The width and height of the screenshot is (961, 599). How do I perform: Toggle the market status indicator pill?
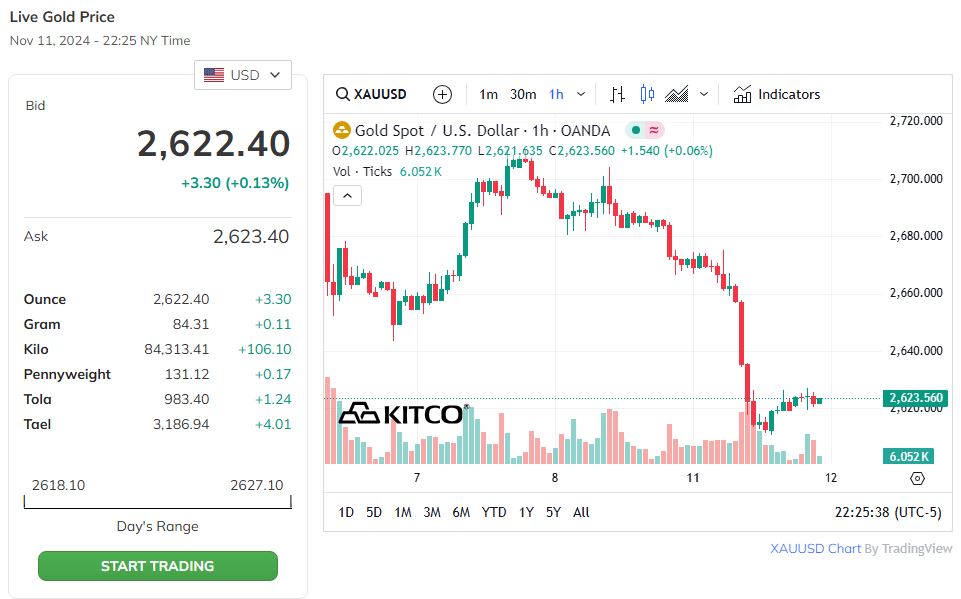tap(645, 130)
